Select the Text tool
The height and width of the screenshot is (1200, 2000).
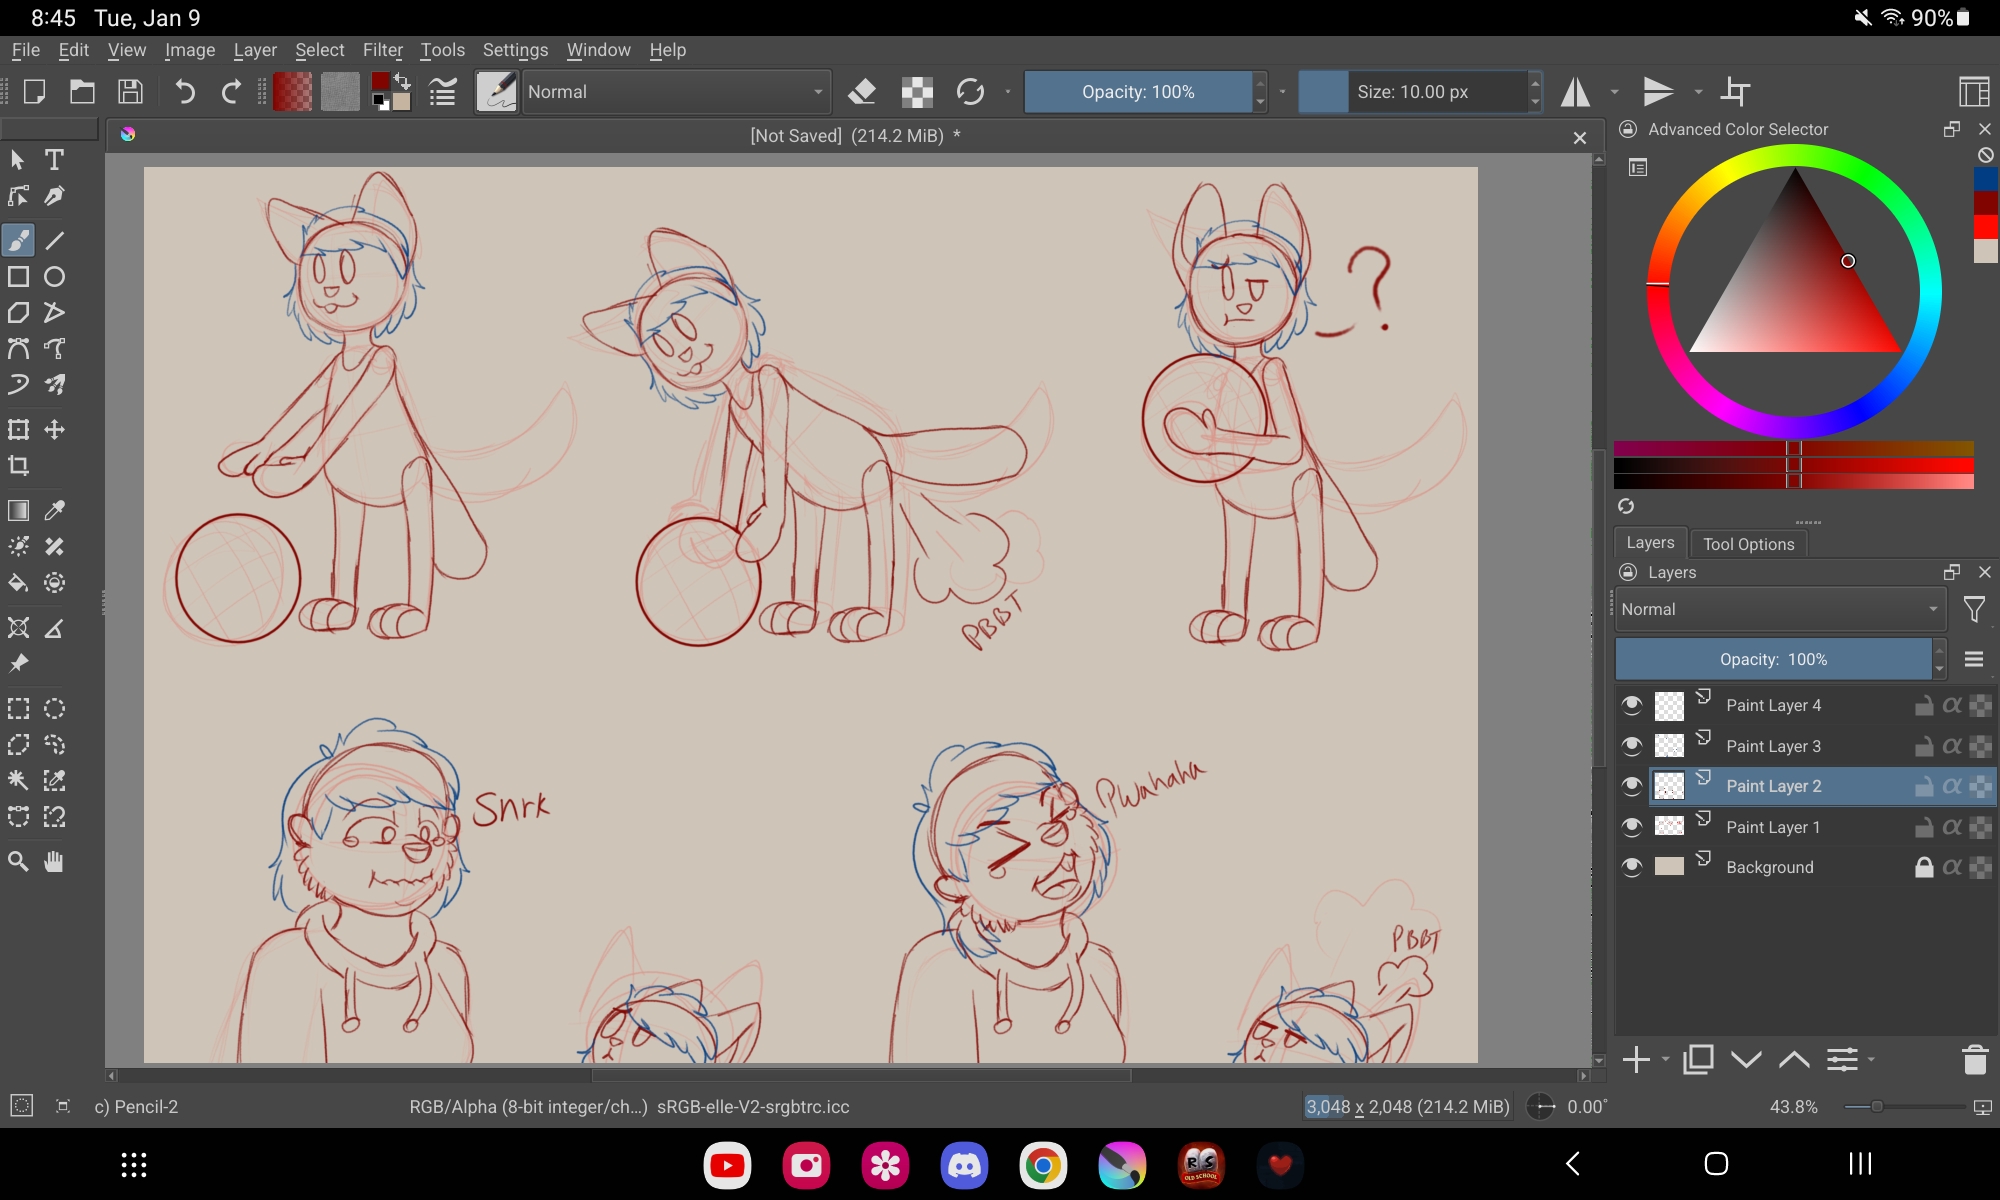pos(54,160)
